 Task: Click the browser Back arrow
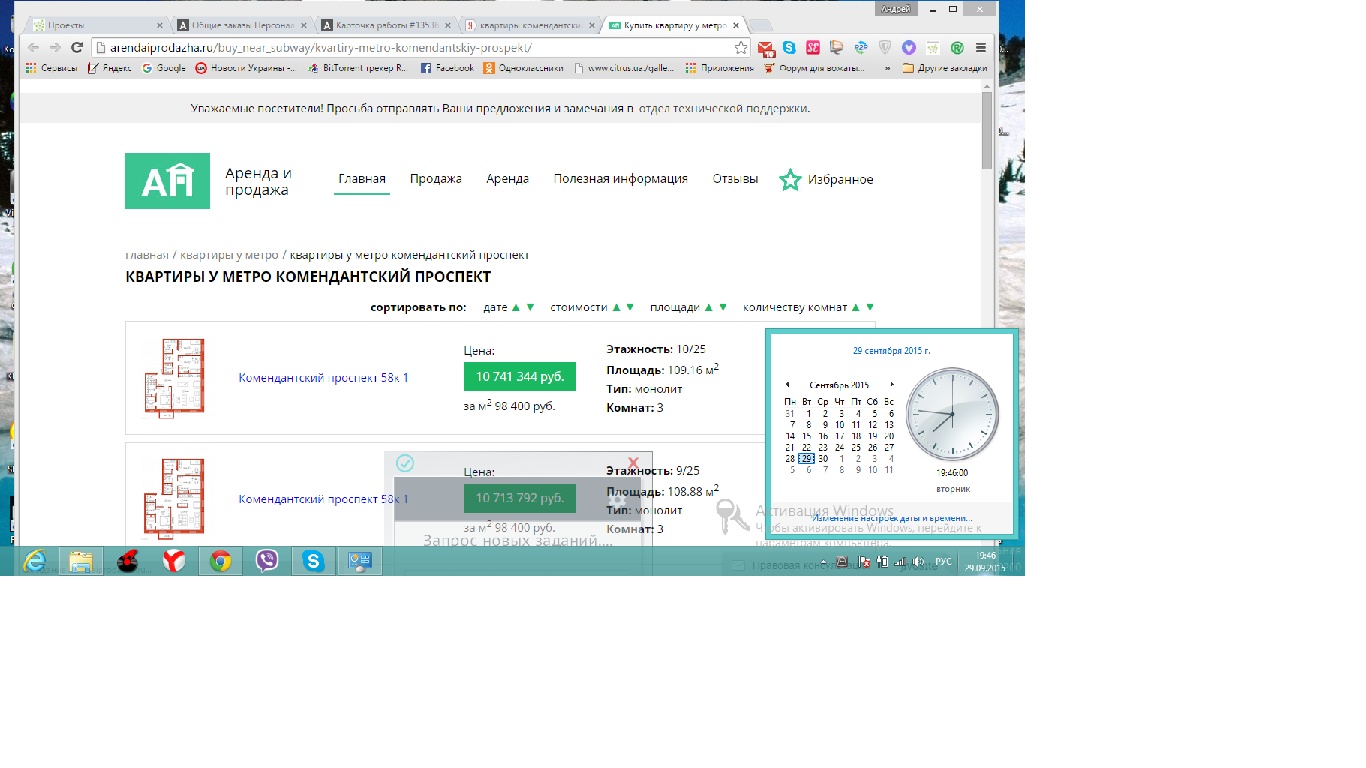click(x=33, y=47)
